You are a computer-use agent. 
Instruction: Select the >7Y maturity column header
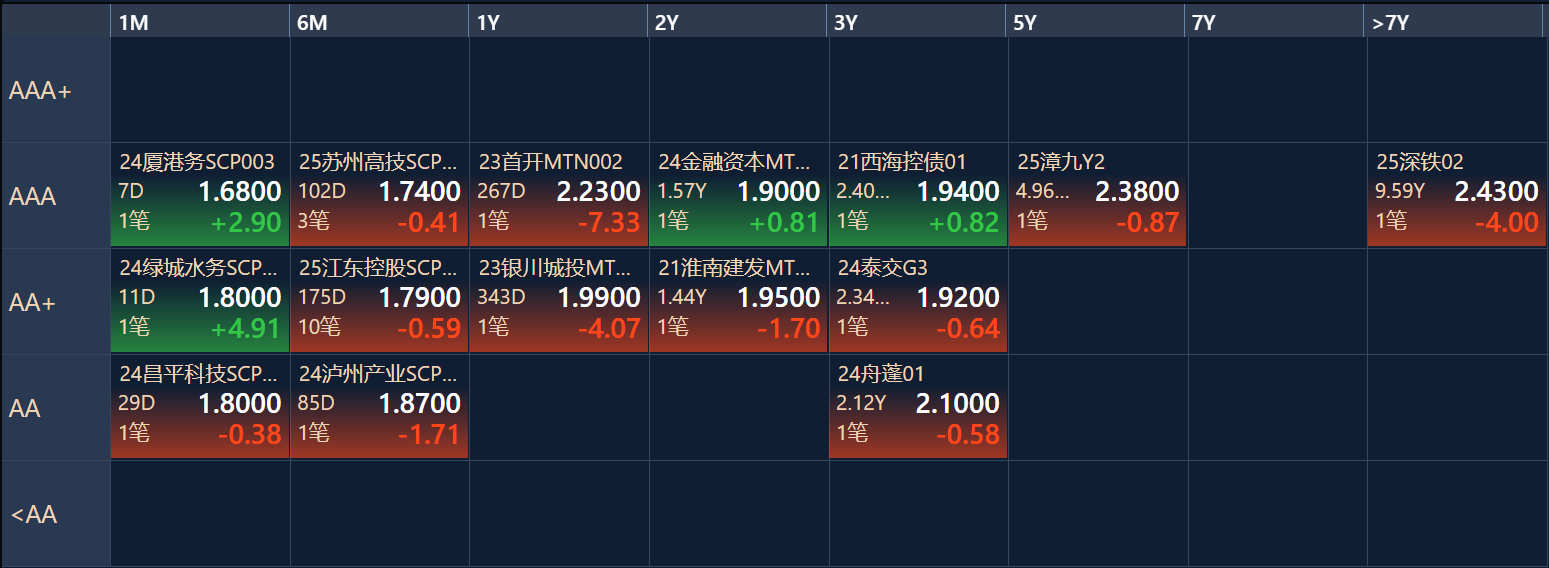click(x=1455, y=22)
